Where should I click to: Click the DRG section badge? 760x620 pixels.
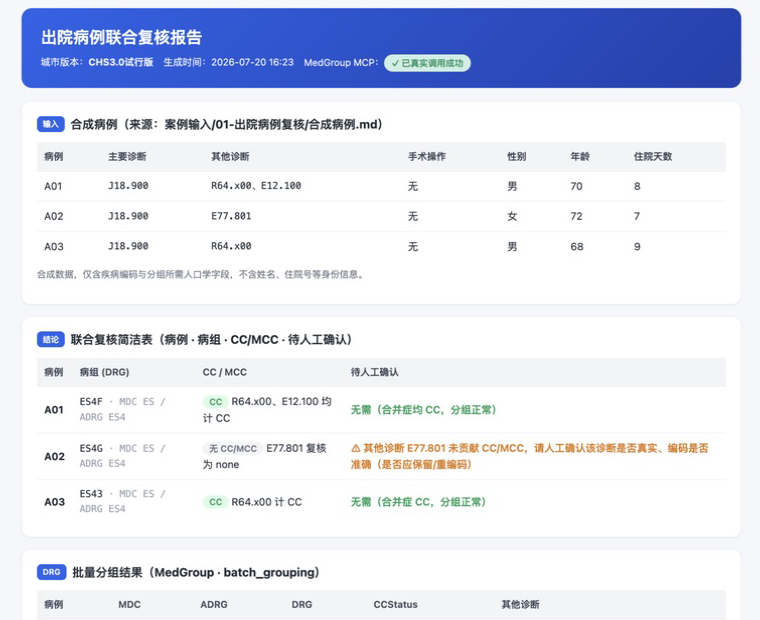tap(51, 572)
